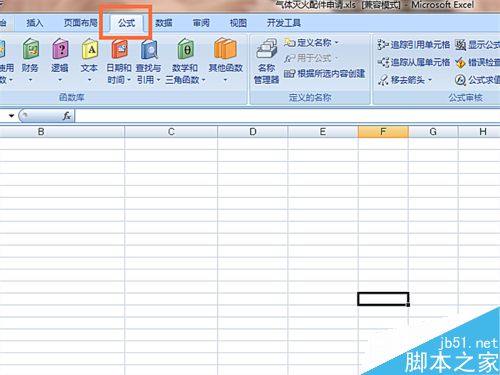500x375 pixels.
Task: Select column C header
Action: [171, 132]
